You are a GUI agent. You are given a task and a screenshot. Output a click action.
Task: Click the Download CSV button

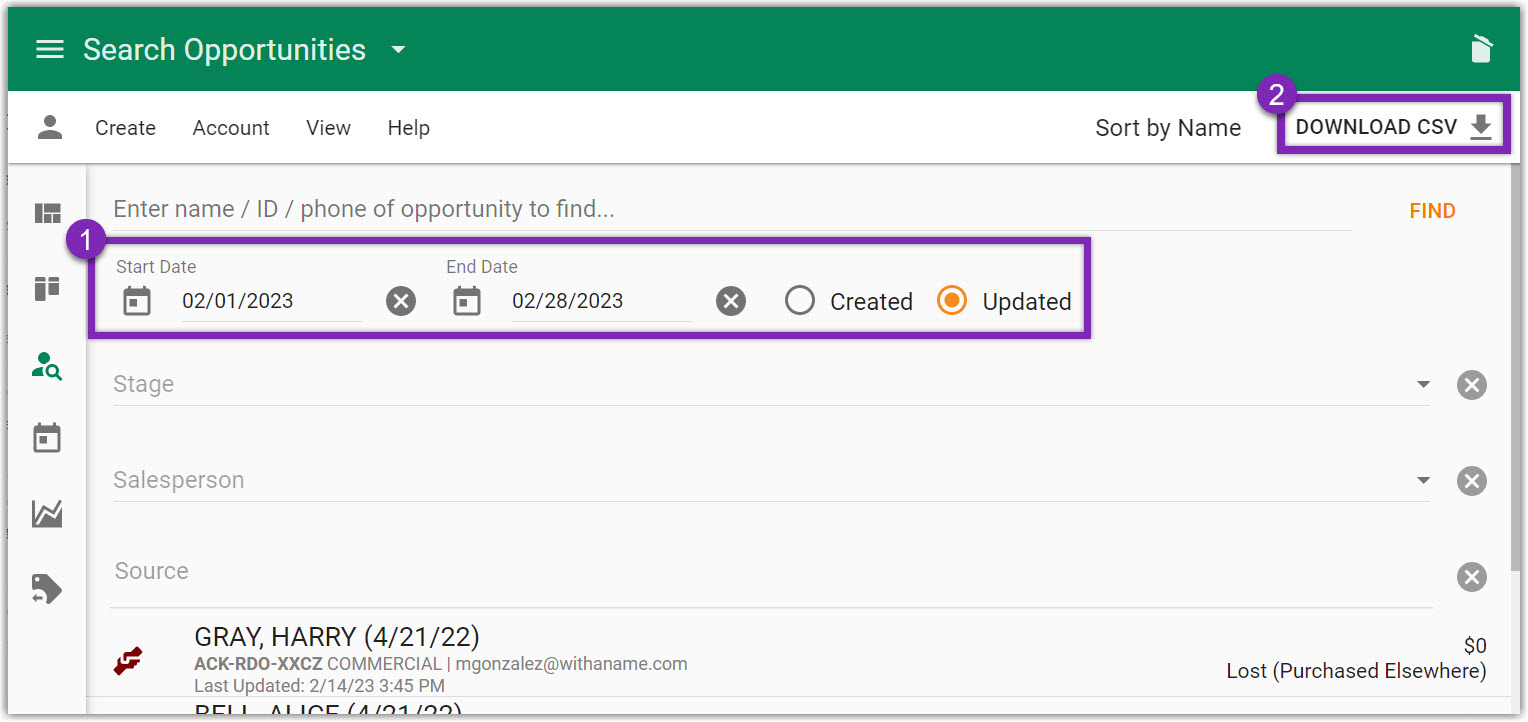(1393, 128)
